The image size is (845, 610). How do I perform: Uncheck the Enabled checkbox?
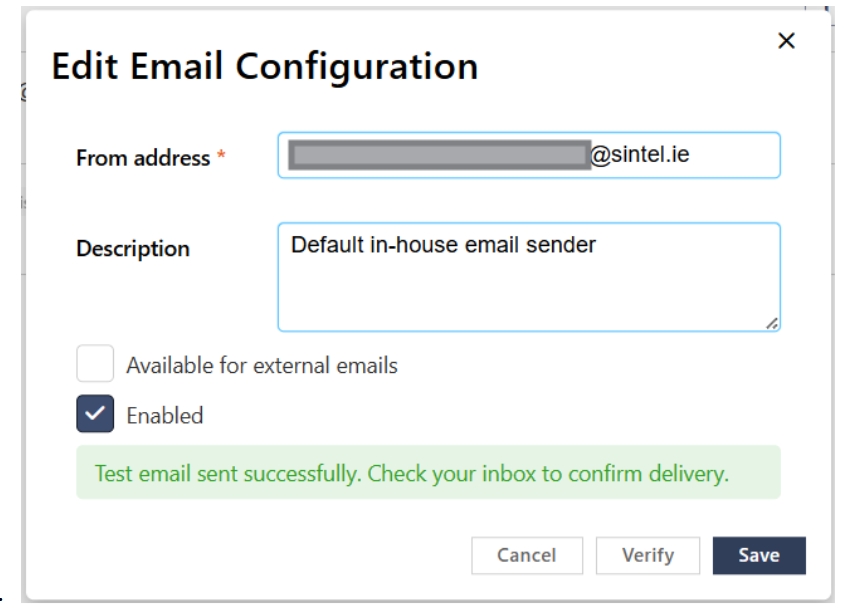click(95, 414)
